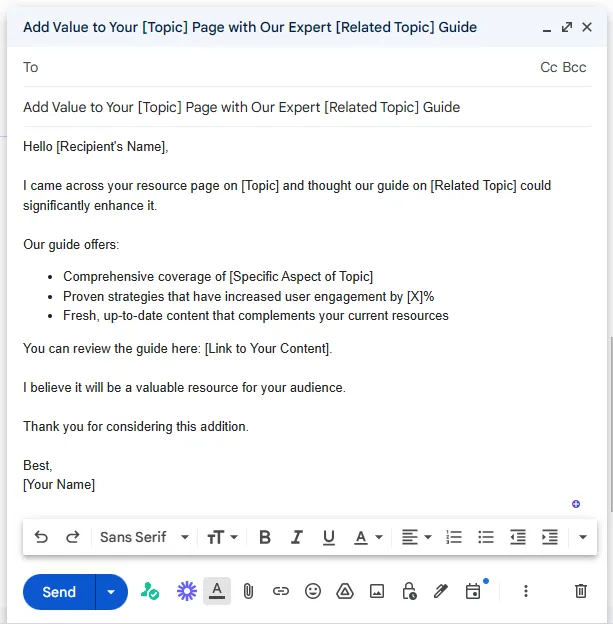Screen dimensions: 613x624
Task: Add Bcc recipients
Action: coord(574,67)
